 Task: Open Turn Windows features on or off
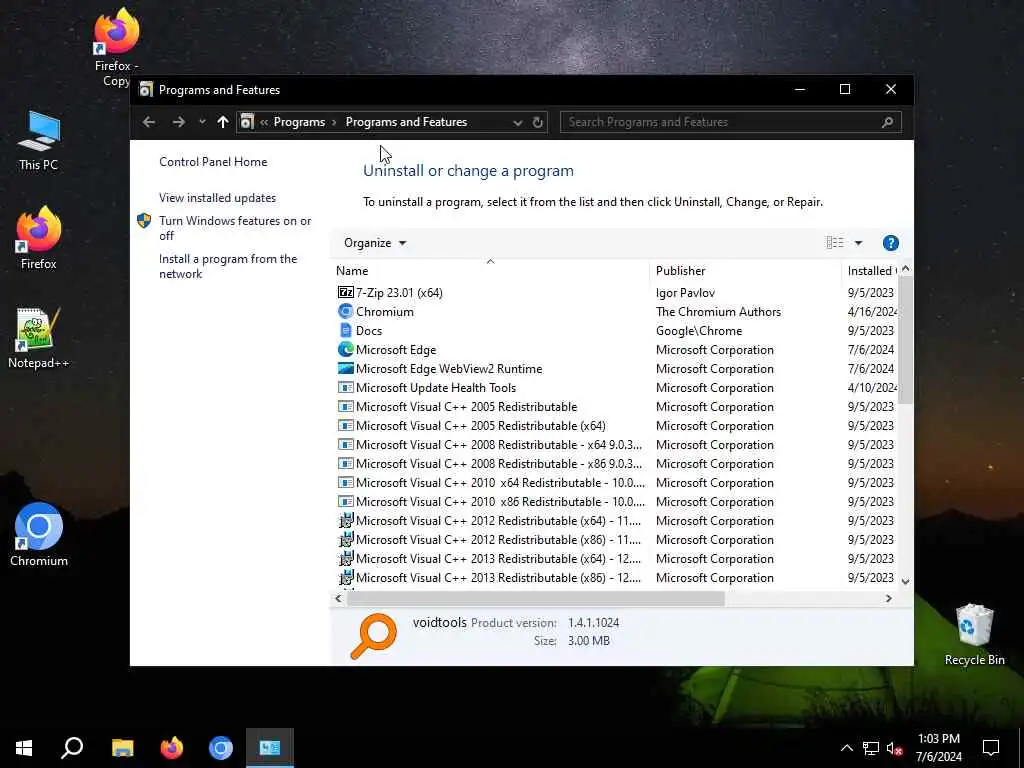click(235, 228)
